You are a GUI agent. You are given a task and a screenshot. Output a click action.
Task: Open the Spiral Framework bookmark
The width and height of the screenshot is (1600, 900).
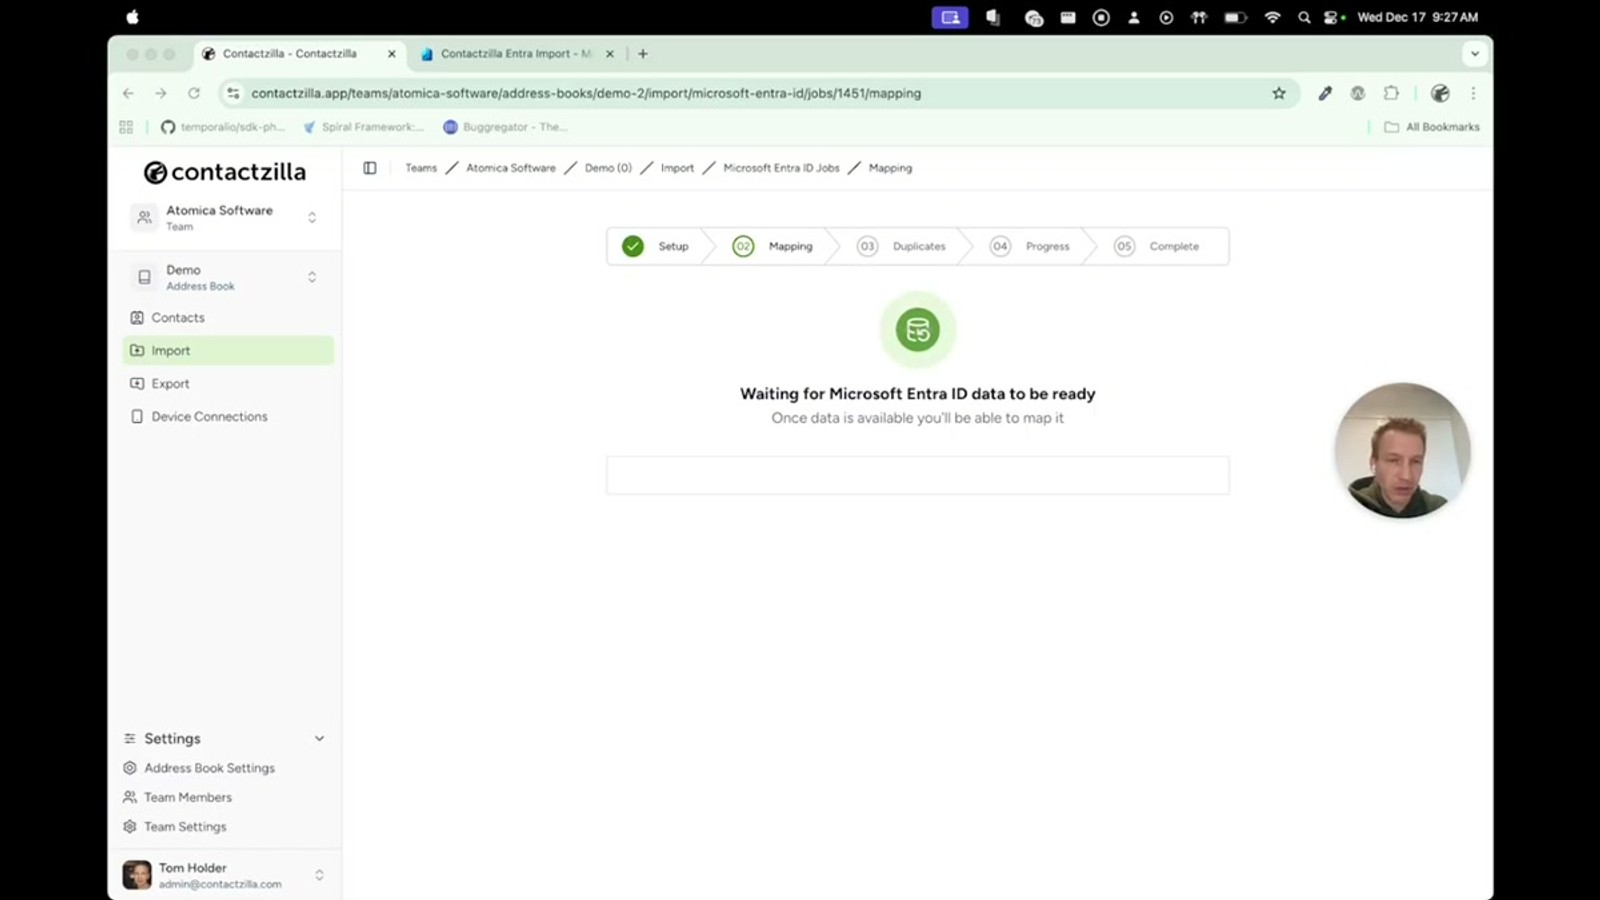tap(364, 127)
